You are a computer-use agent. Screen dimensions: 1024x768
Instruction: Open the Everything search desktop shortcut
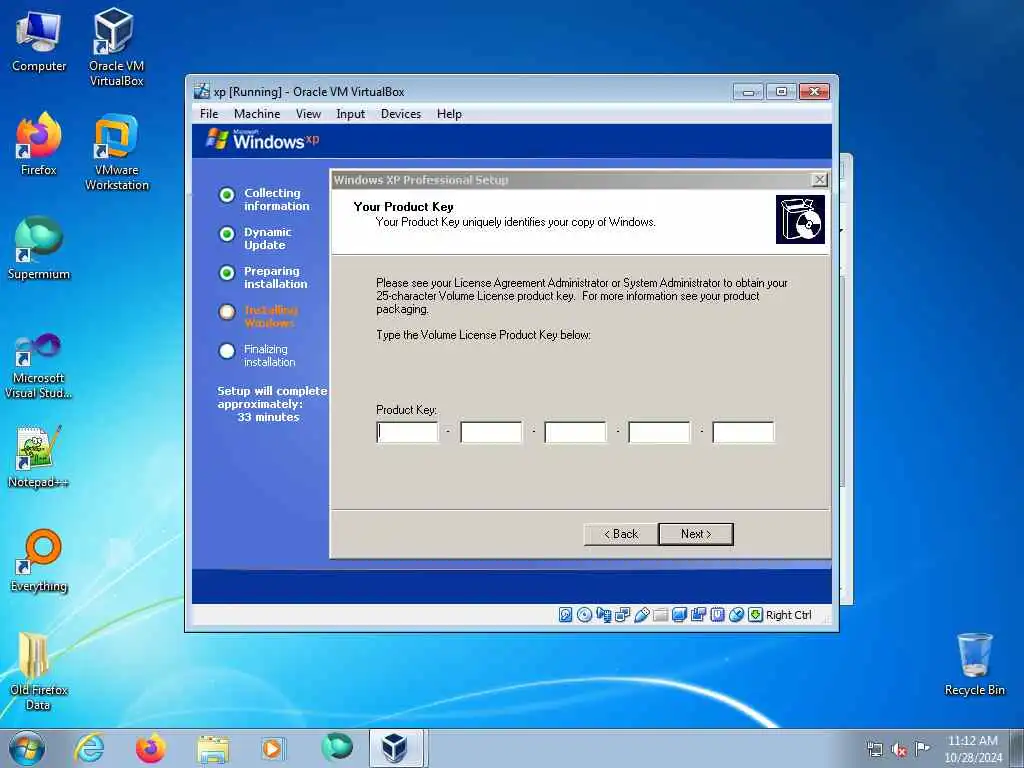(39, 560)
